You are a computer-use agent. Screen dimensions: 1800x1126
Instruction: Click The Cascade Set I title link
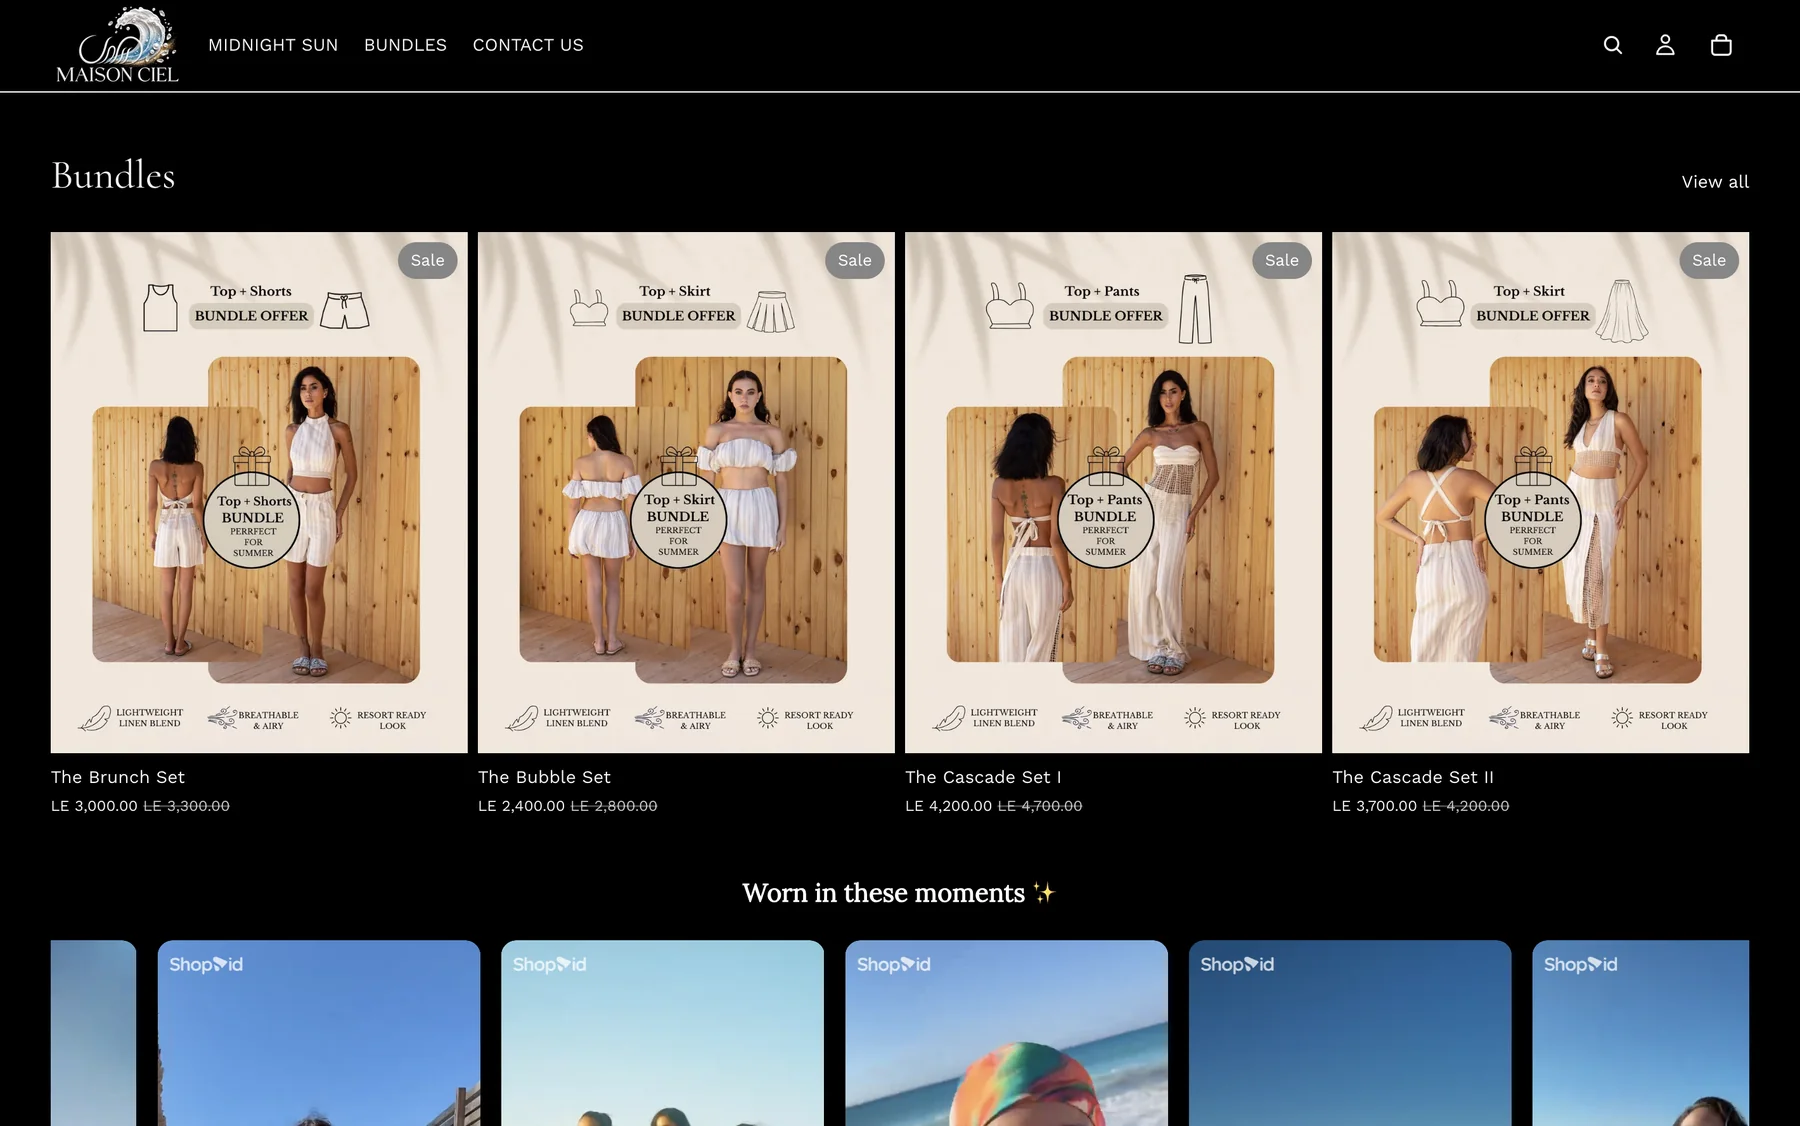click(983, 777)
